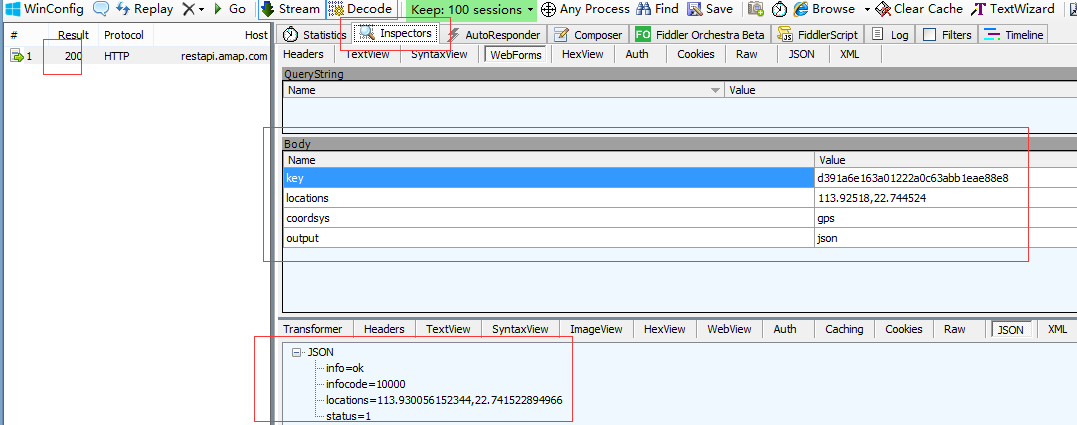Open response Caching tab

(x=844, y=329)
